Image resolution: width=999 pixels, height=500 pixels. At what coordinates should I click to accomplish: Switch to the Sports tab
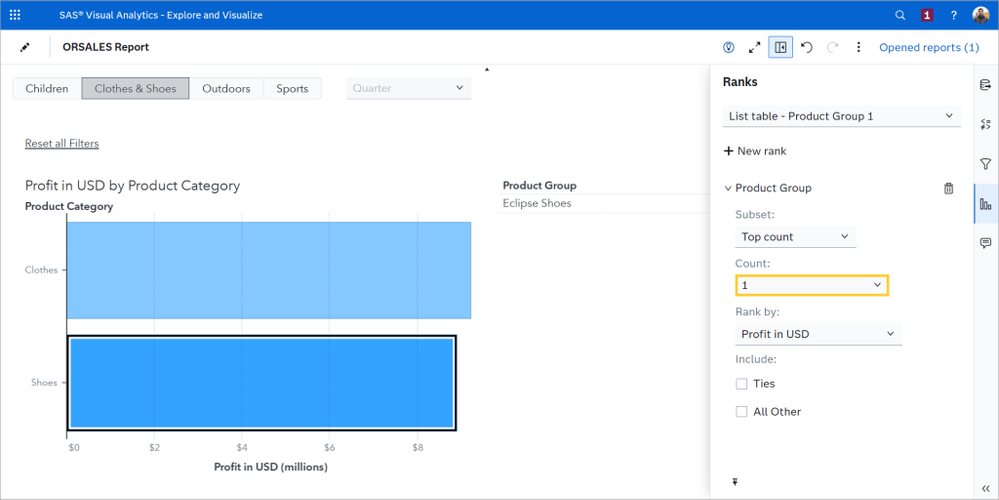(292, 88)
